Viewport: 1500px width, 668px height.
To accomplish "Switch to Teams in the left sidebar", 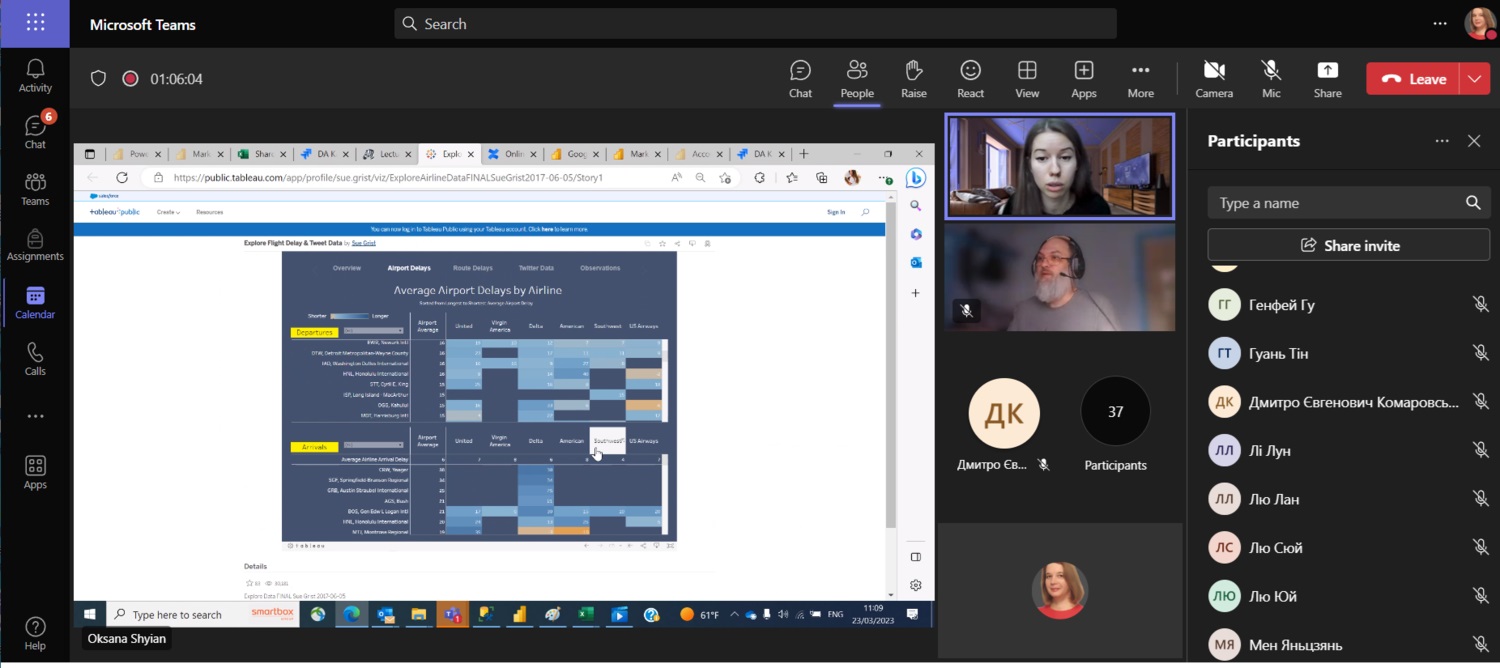I will 35,189.
